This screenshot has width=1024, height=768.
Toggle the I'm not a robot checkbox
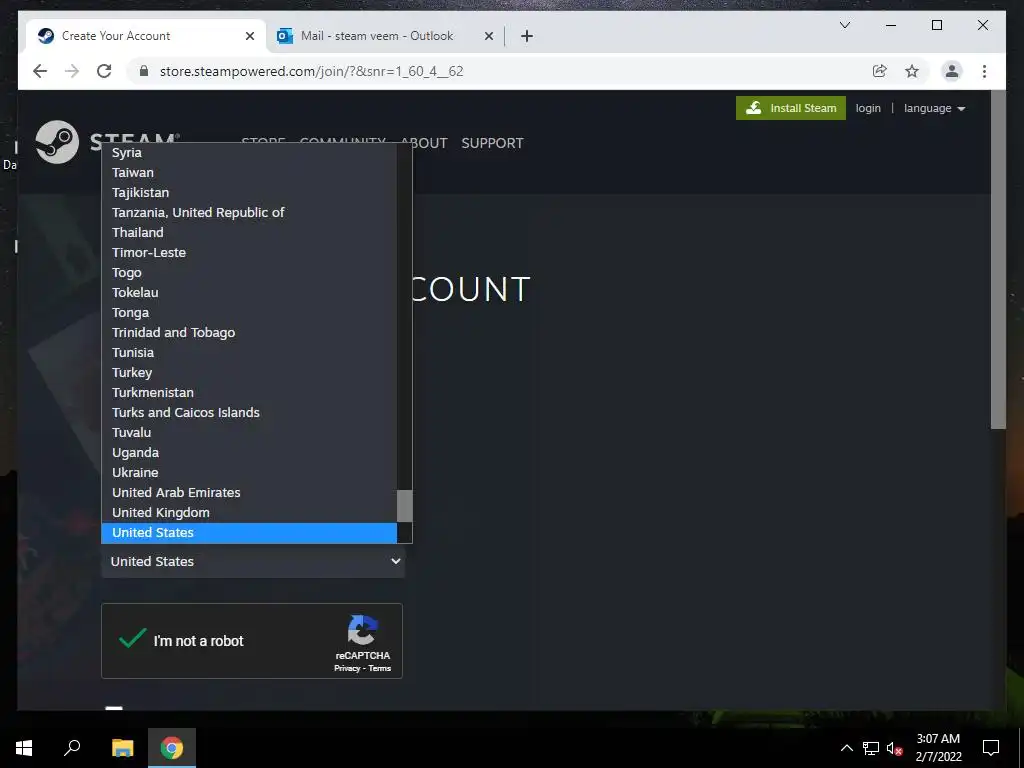(133, 639)
